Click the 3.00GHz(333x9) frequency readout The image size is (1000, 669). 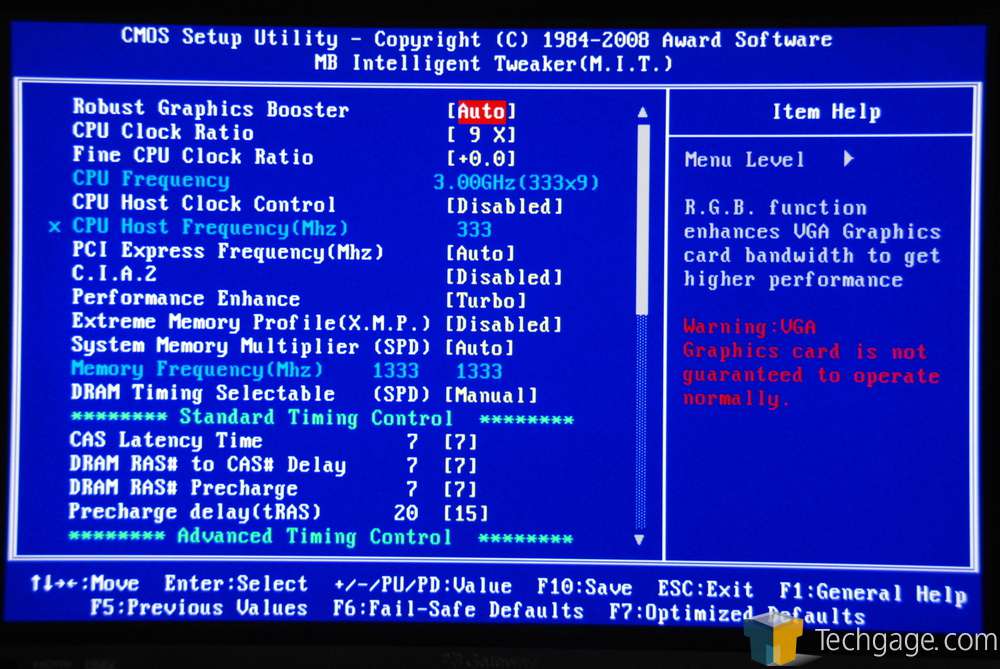516,182
